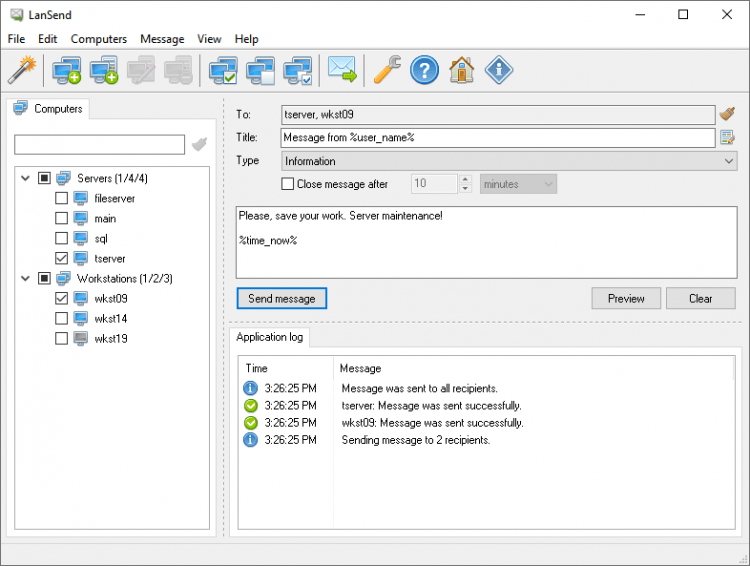Toggle the Workstations group checkbox
Screen dimensions: 750x566
tap(44, 278)
